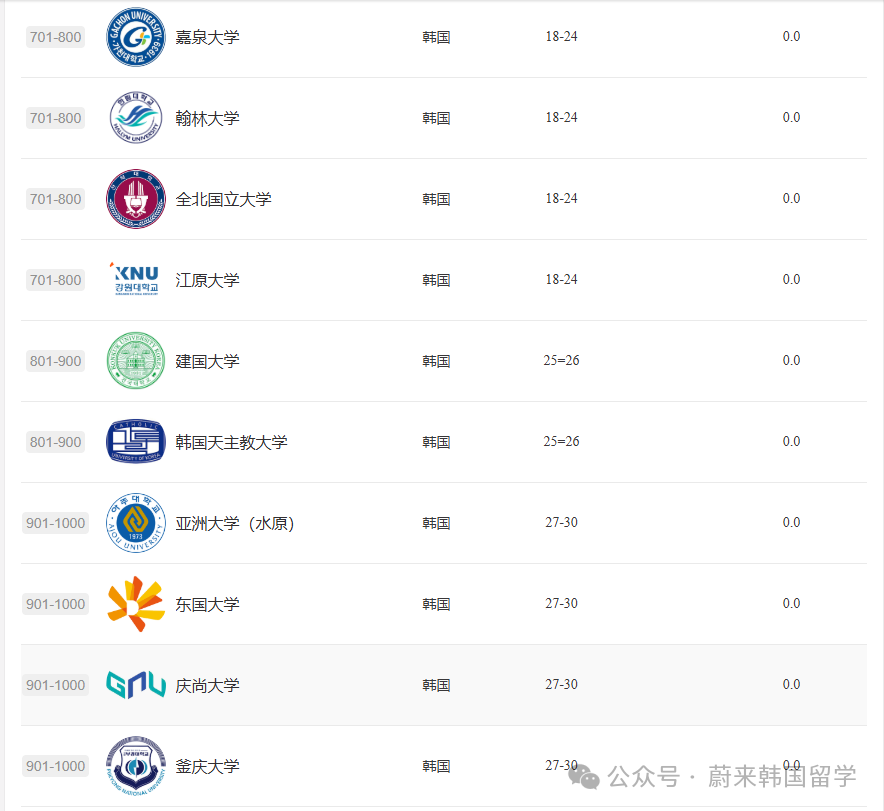The height and width of the screenshot is (811, 884).
Task: Click 韩国 in the 建国大学 row
Action: 436,361
